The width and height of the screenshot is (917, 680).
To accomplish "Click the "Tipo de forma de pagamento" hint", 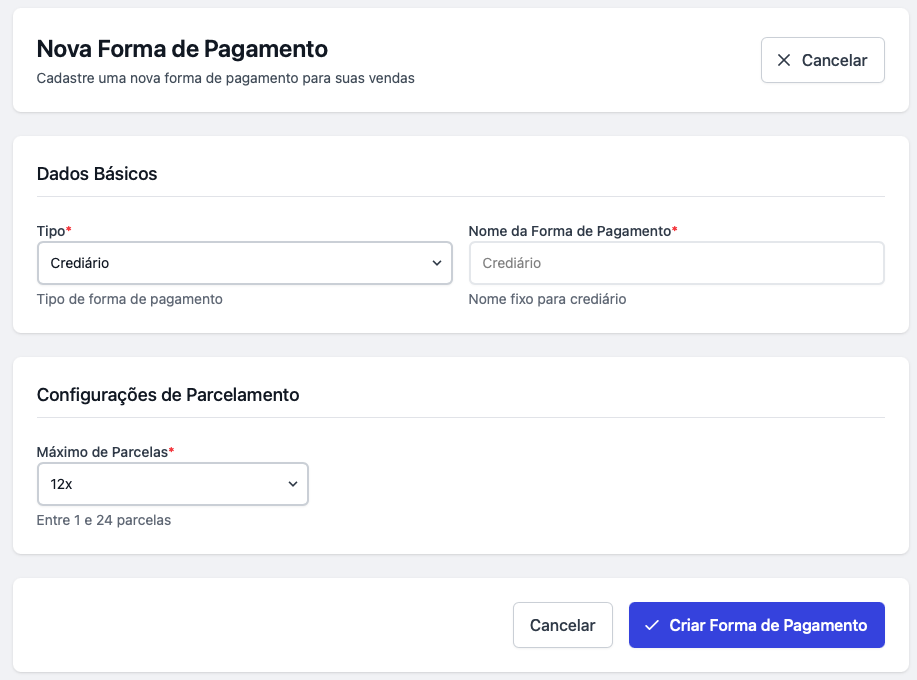I will click(129, 299).
